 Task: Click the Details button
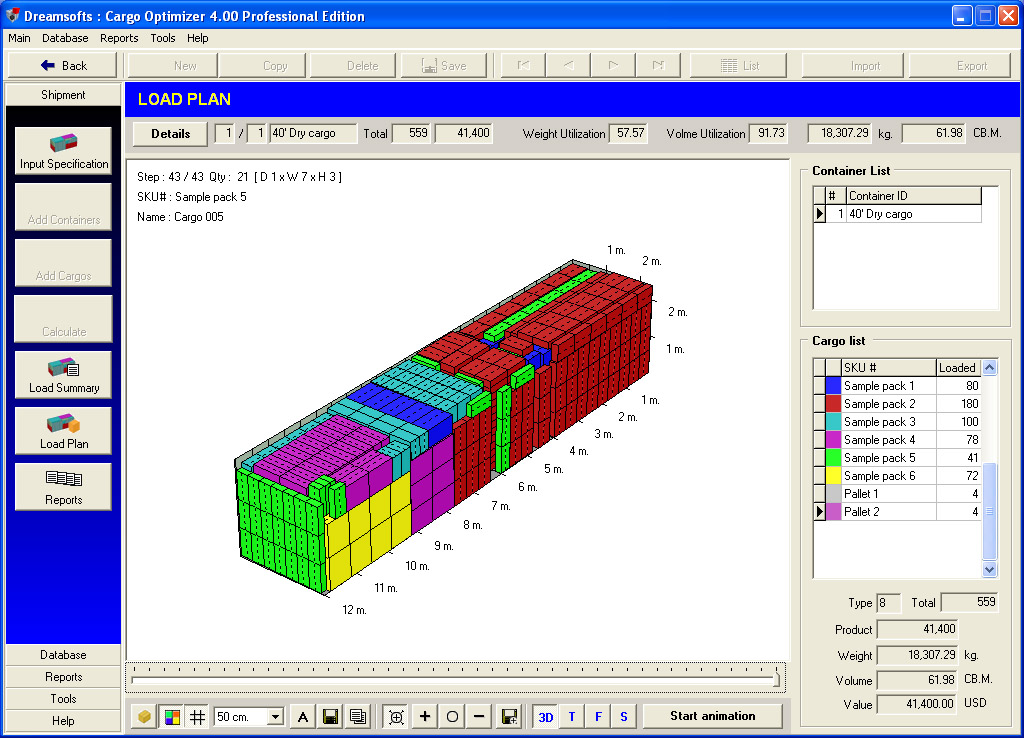click(x=170, y=133)
